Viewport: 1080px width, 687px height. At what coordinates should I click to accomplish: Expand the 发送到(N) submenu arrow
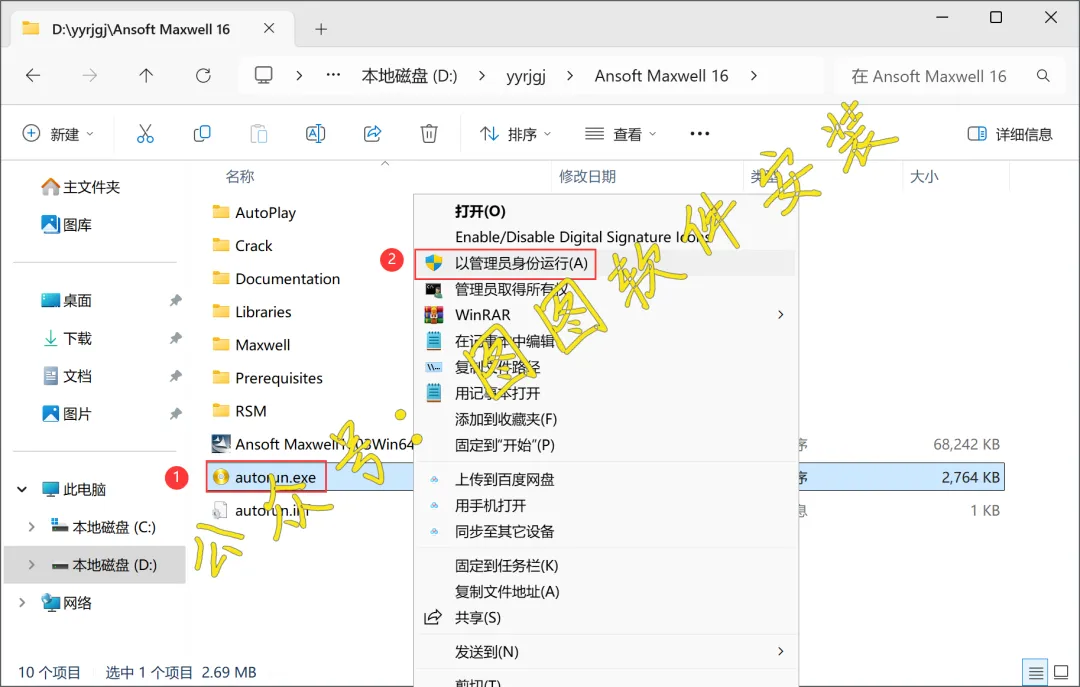(780, 651)
